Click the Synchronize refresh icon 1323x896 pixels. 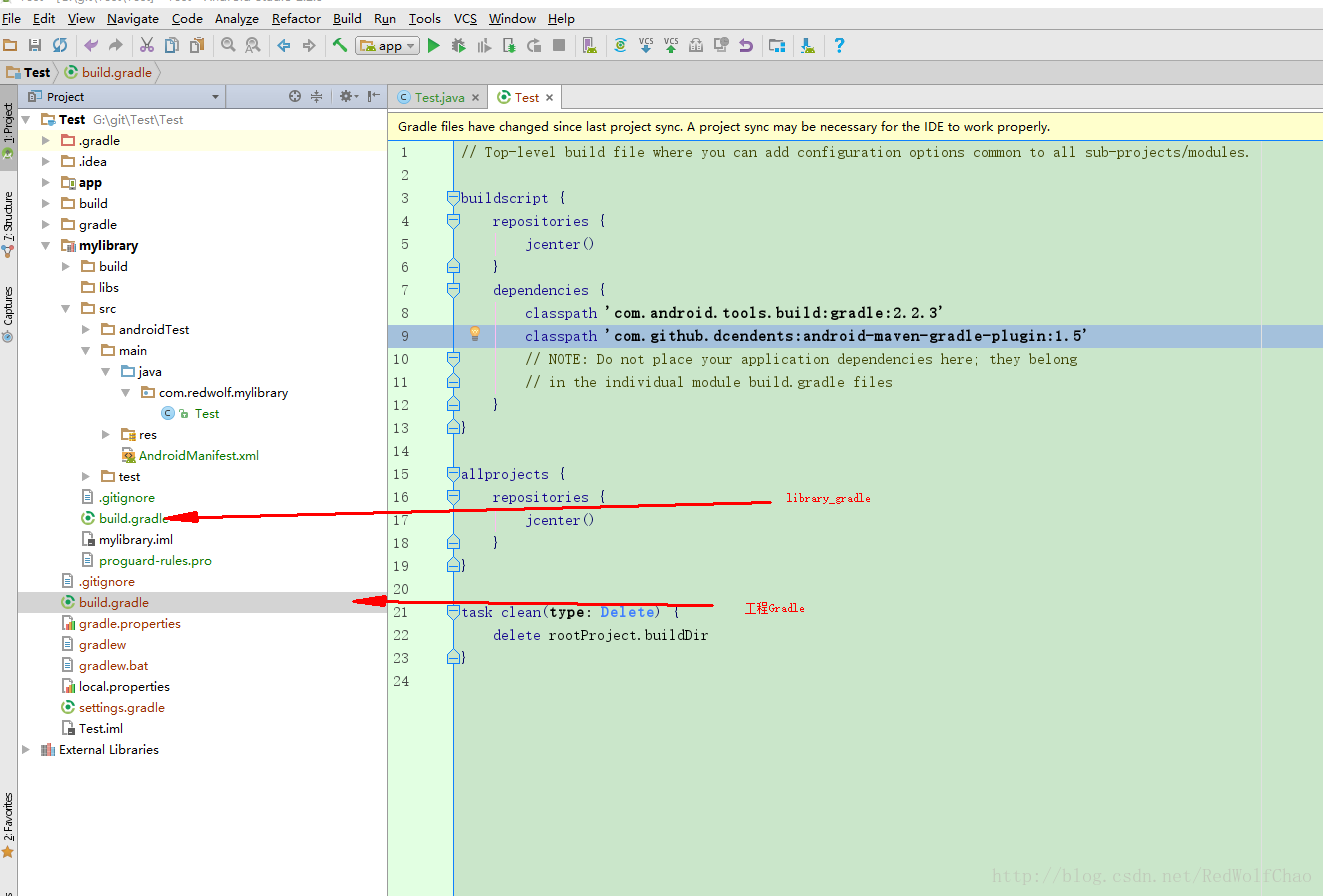(60, 45)
